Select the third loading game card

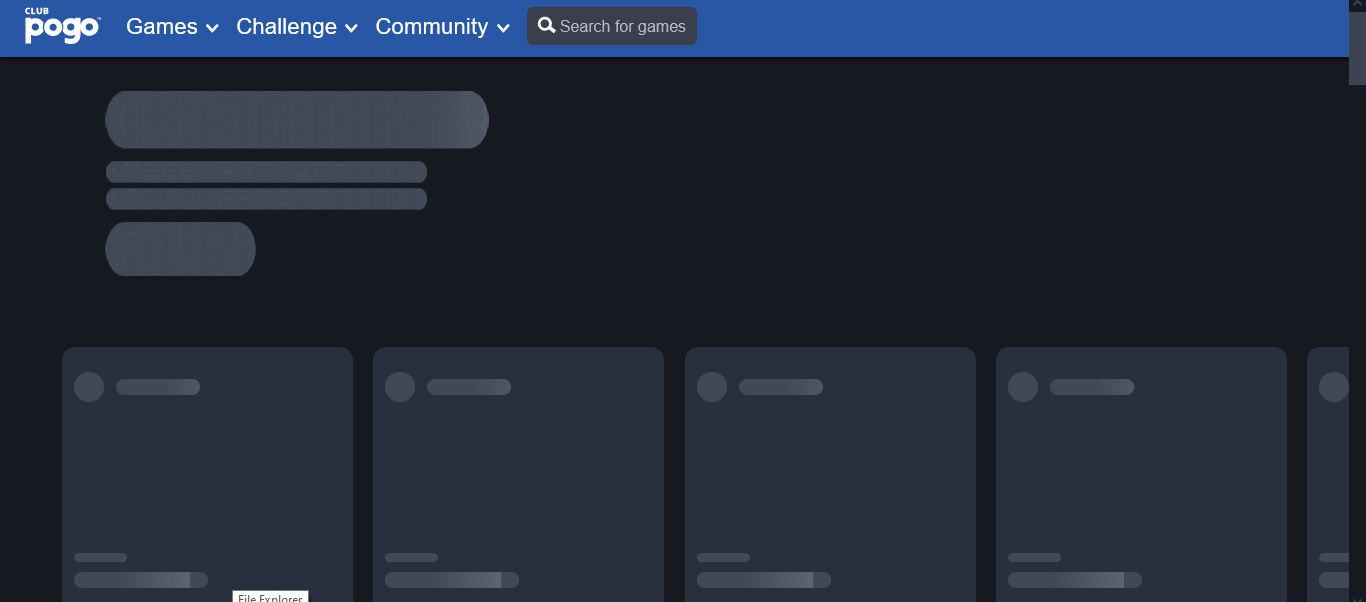coord(830,470)
